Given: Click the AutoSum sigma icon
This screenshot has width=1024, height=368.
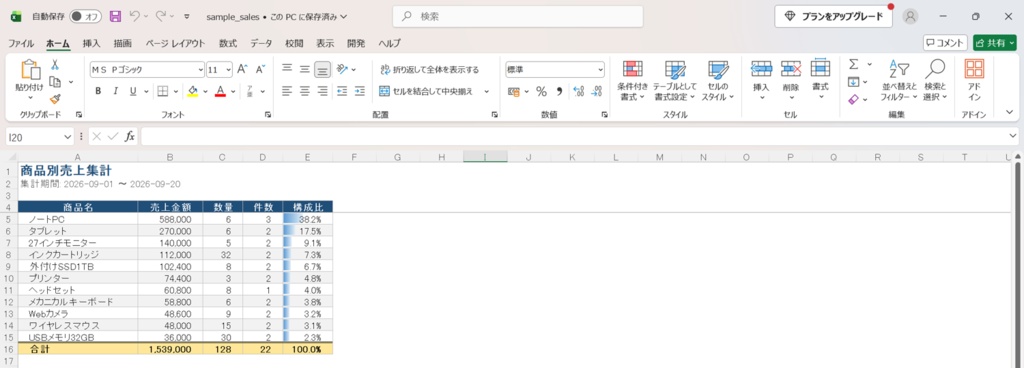Looking at the screenshot, I should 854,65.
